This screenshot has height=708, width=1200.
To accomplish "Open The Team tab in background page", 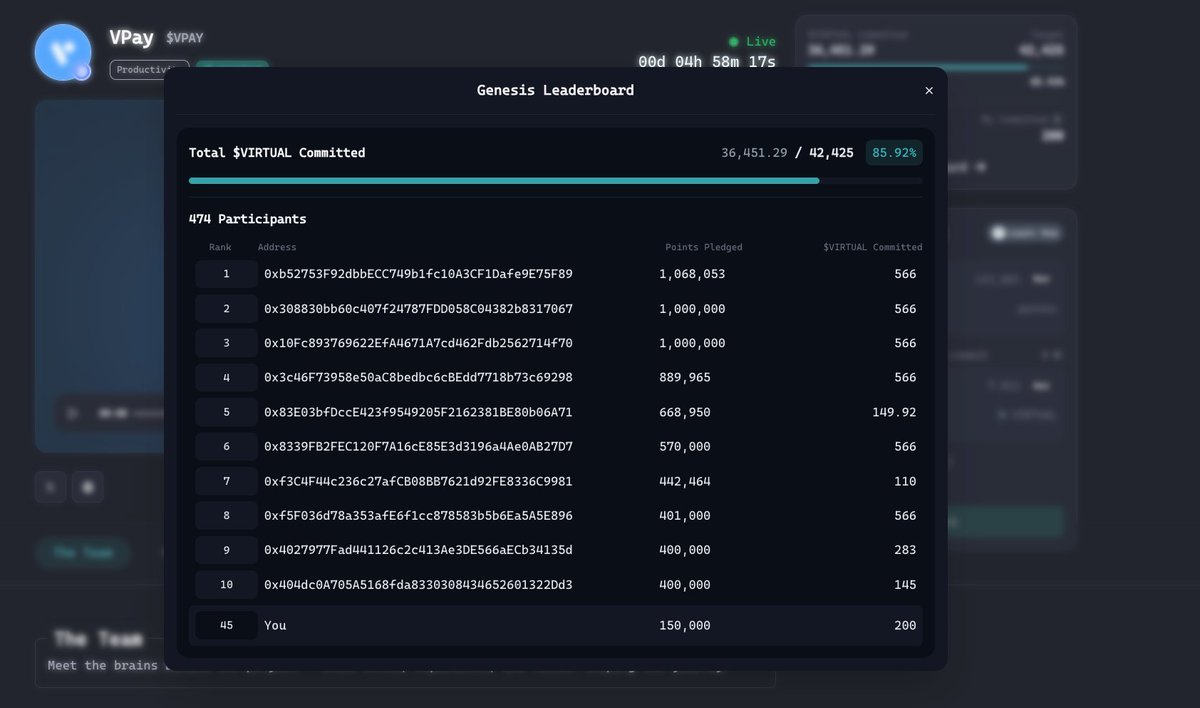I will [x=83, y=552].
